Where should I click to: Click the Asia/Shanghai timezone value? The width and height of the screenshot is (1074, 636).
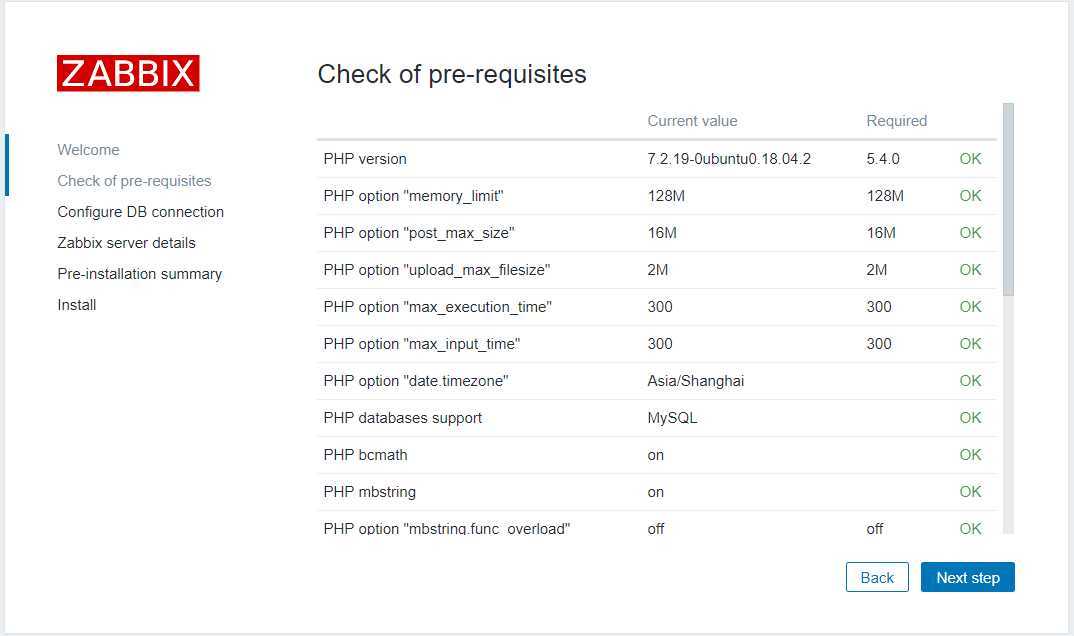point(695,381)
